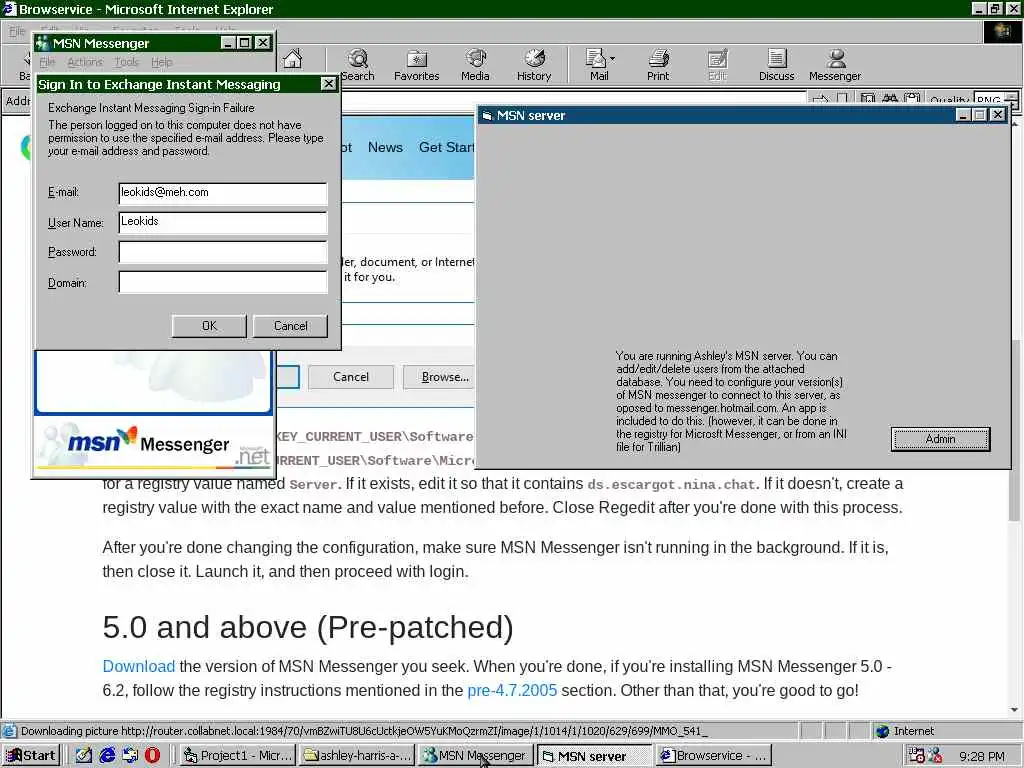Follow the News link on the web page
This screenshot has height=768, width=1024.
click(x=385, y=148)
